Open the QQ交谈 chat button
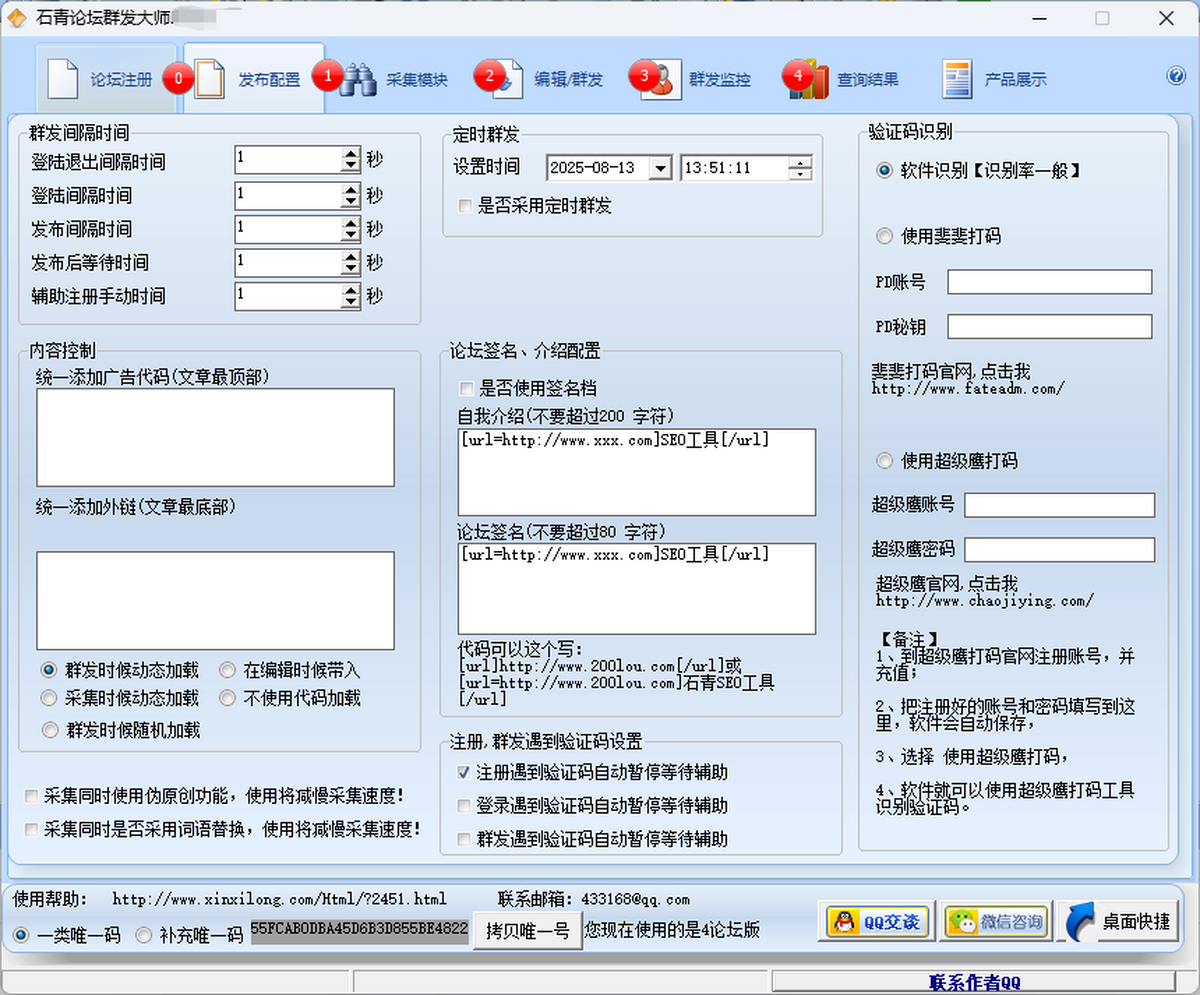 [878, 922]
